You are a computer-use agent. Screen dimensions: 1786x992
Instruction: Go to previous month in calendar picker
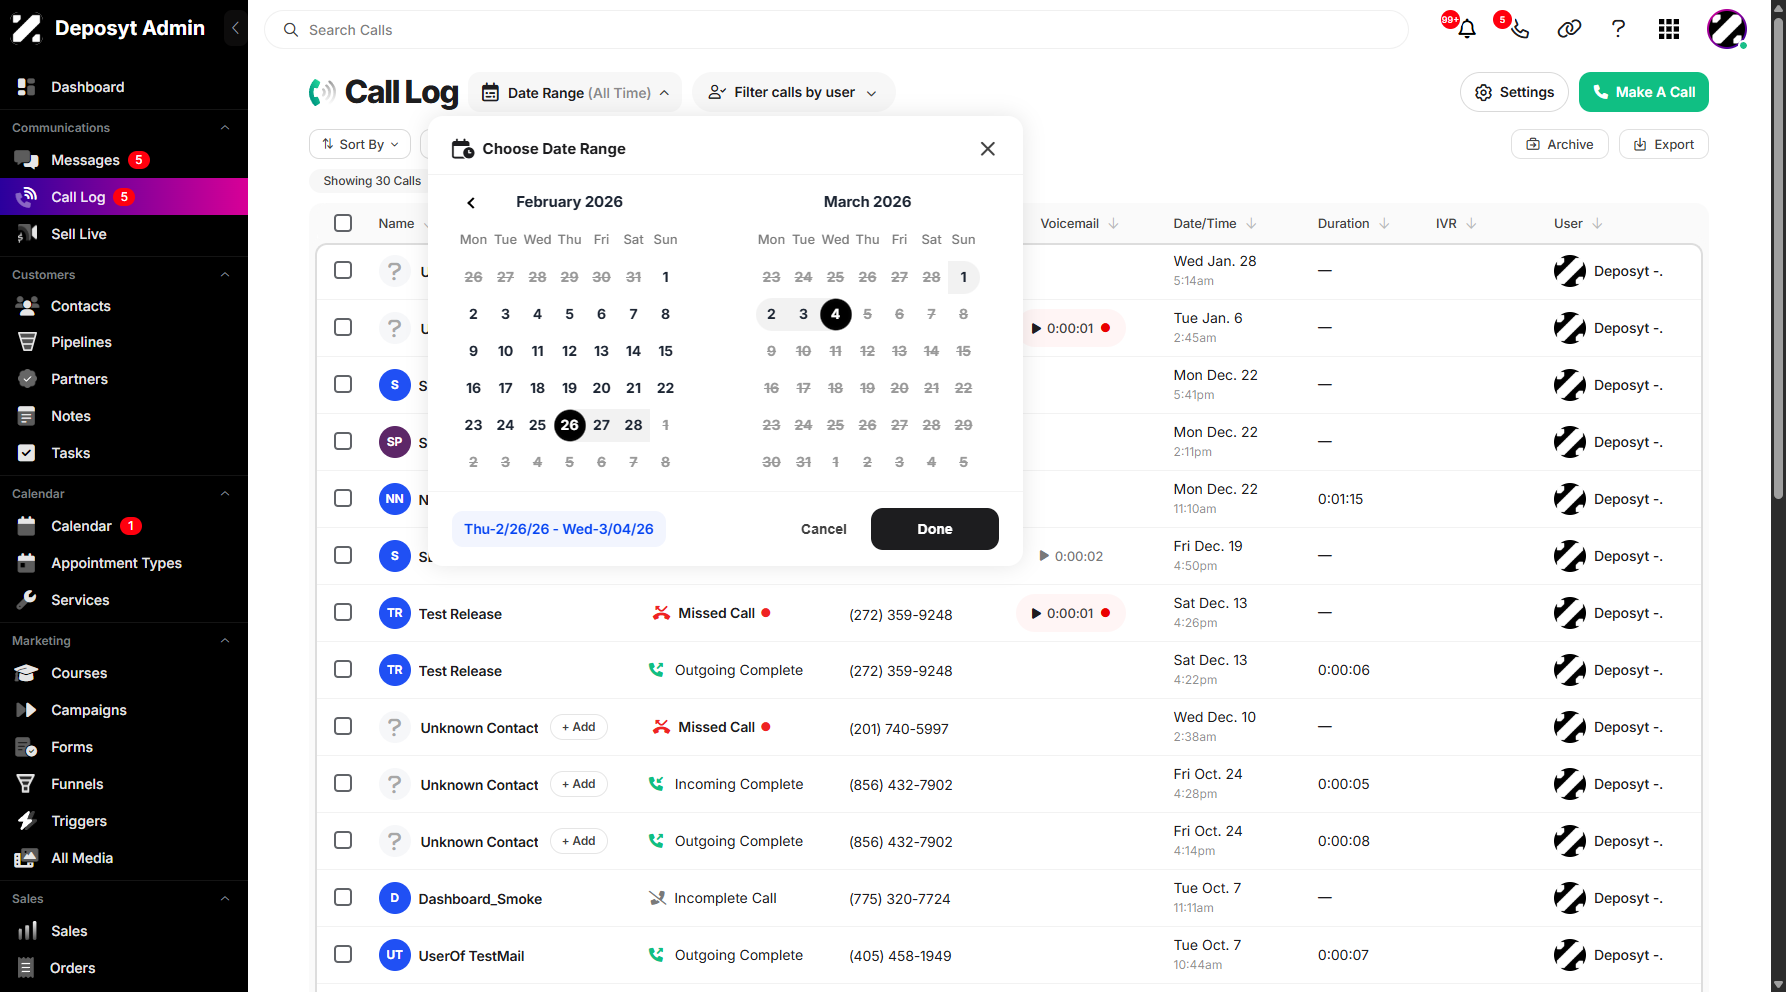471,203
